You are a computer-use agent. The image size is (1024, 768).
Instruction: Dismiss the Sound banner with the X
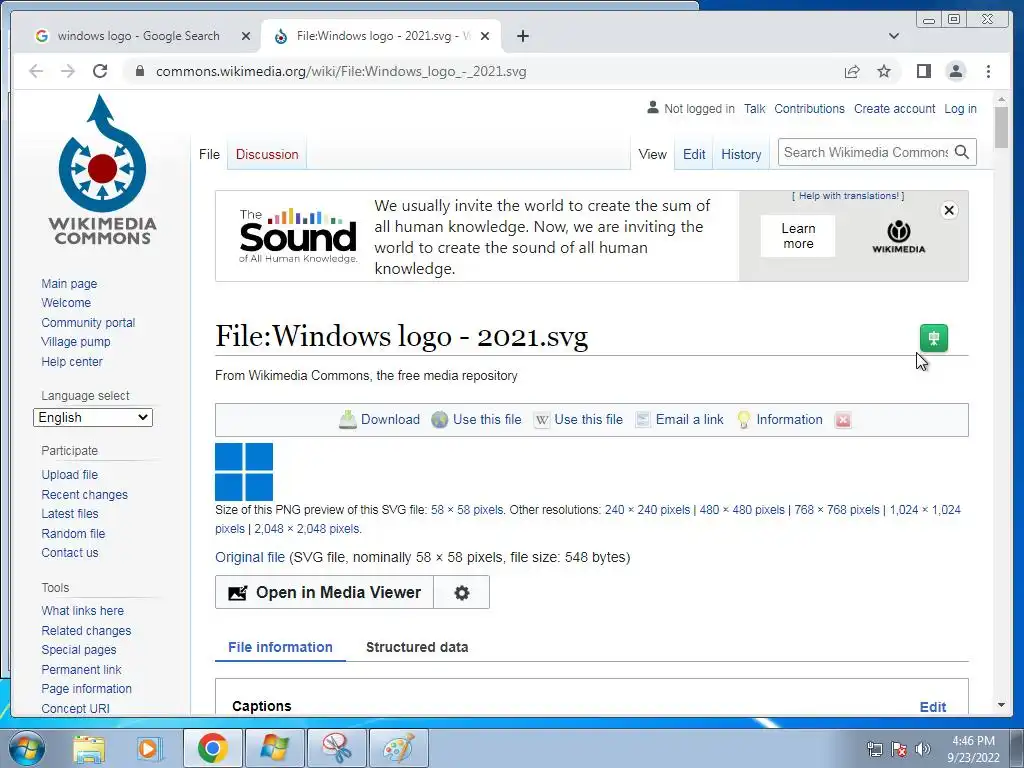(x=949, y=210)
